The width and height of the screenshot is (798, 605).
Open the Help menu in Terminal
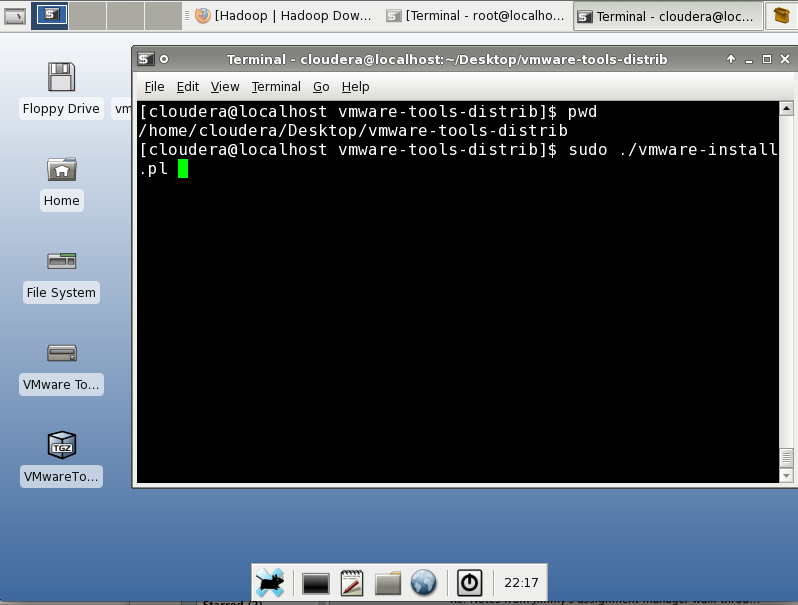coord(355,87)
